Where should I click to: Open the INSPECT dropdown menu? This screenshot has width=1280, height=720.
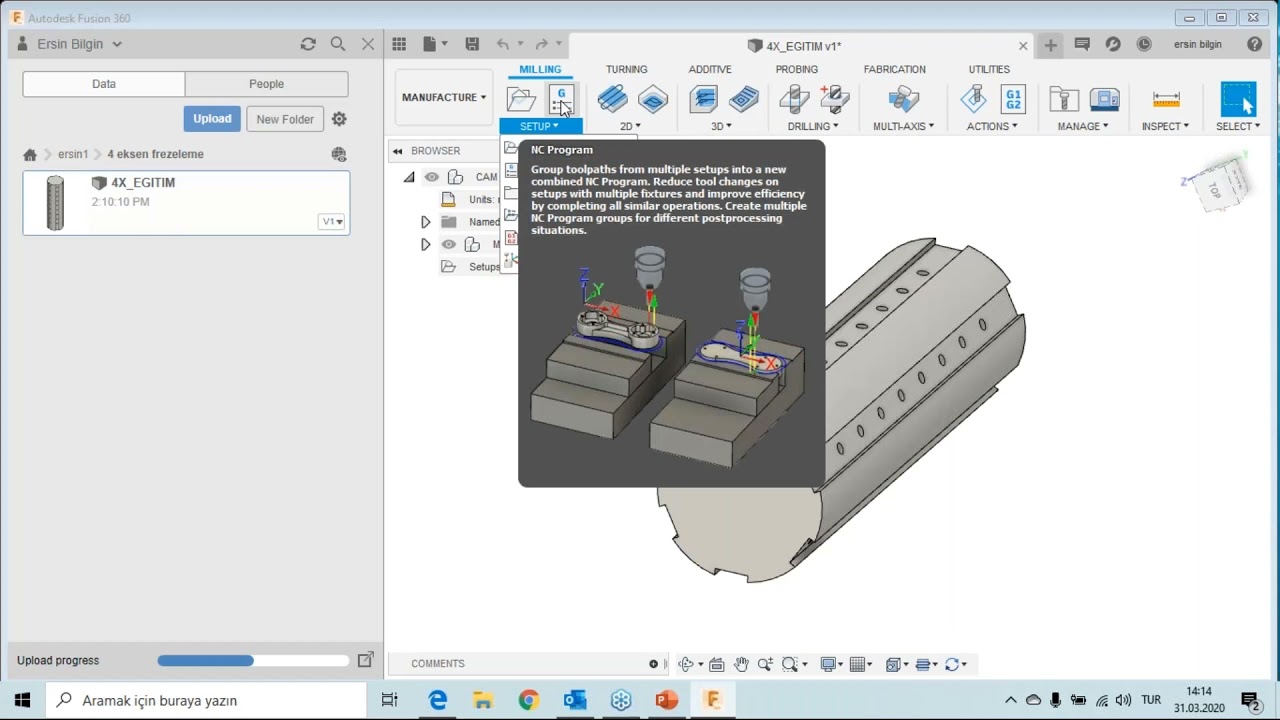1166,126
